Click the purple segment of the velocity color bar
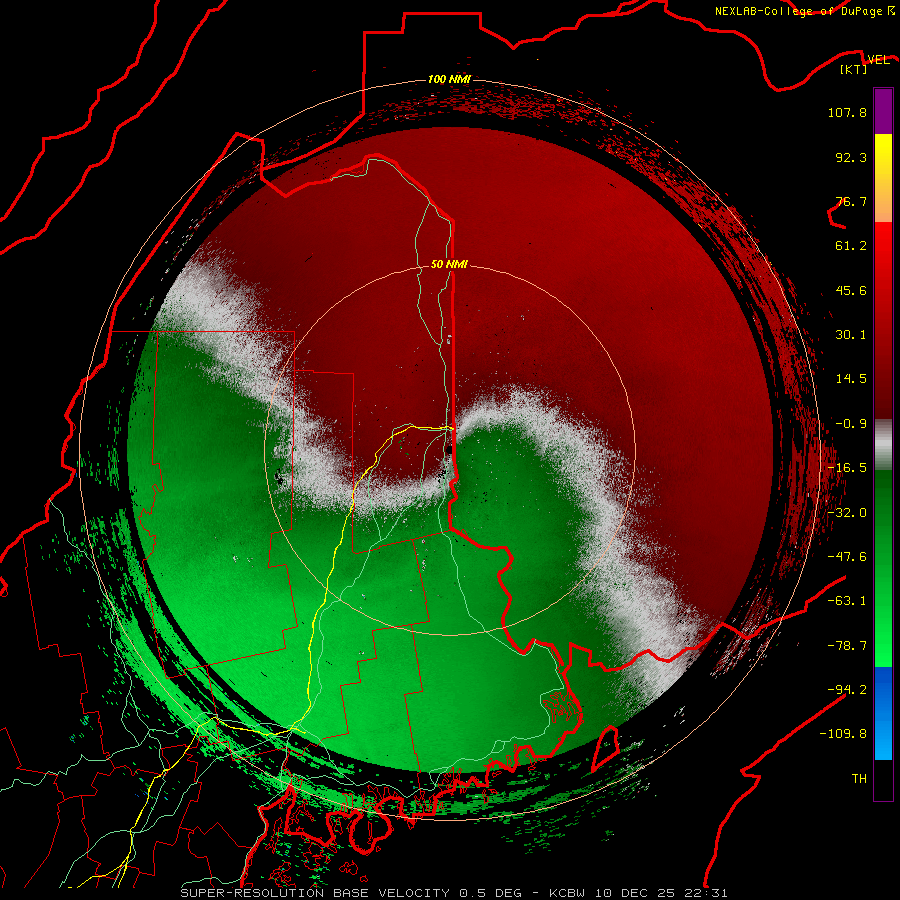Viewport: 900px width, 900px height. point(883,111)
